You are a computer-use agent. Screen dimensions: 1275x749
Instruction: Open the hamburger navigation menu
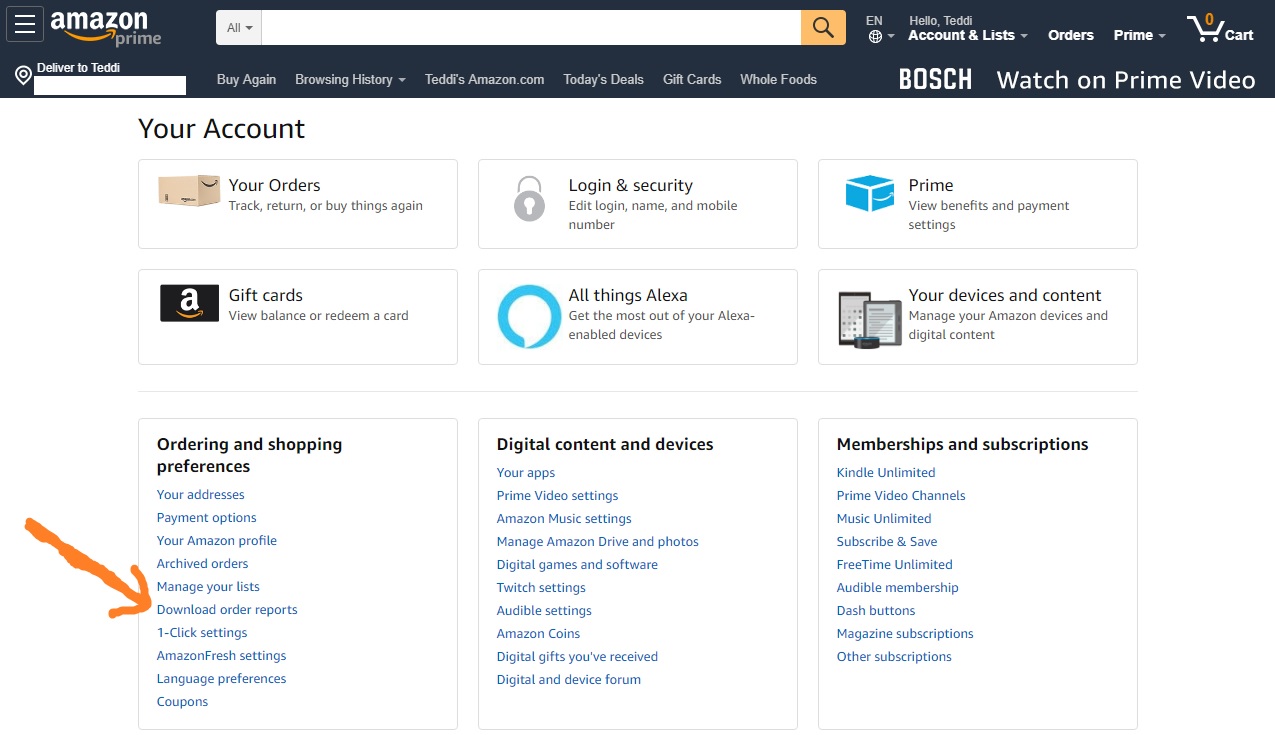click(x=25, y=23)
